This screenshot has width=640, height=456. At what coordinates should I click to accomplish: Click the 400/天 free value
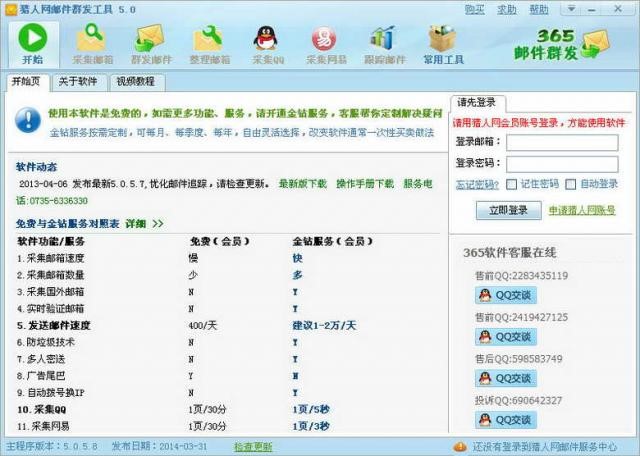(x=202, y=325)
